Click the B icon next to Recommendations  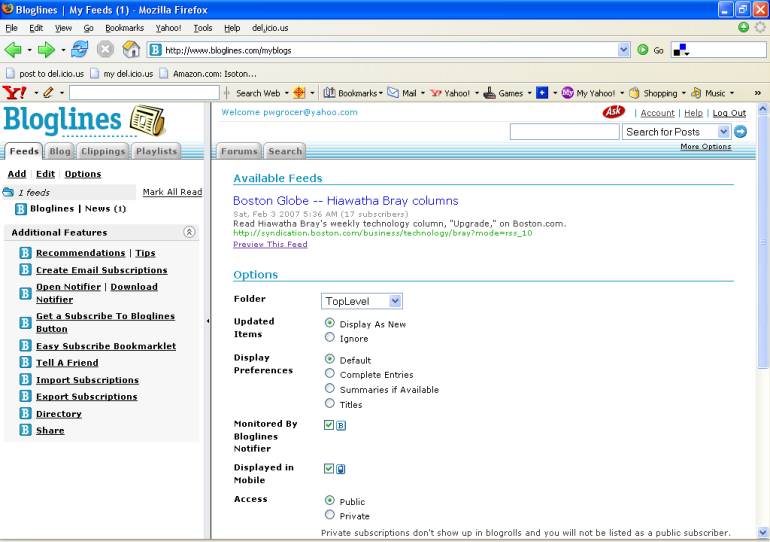point(26,253)
